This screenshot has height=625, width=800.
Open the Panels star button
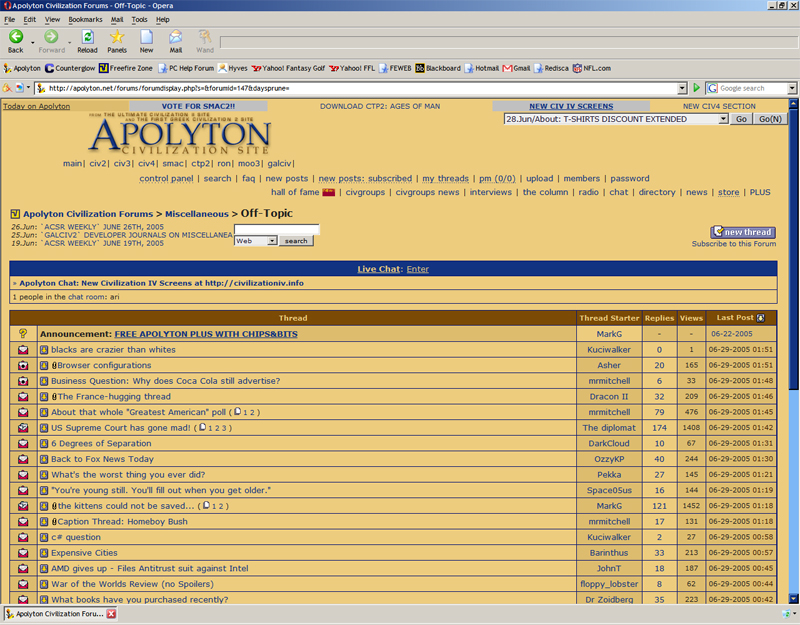[x=117, y=41]
